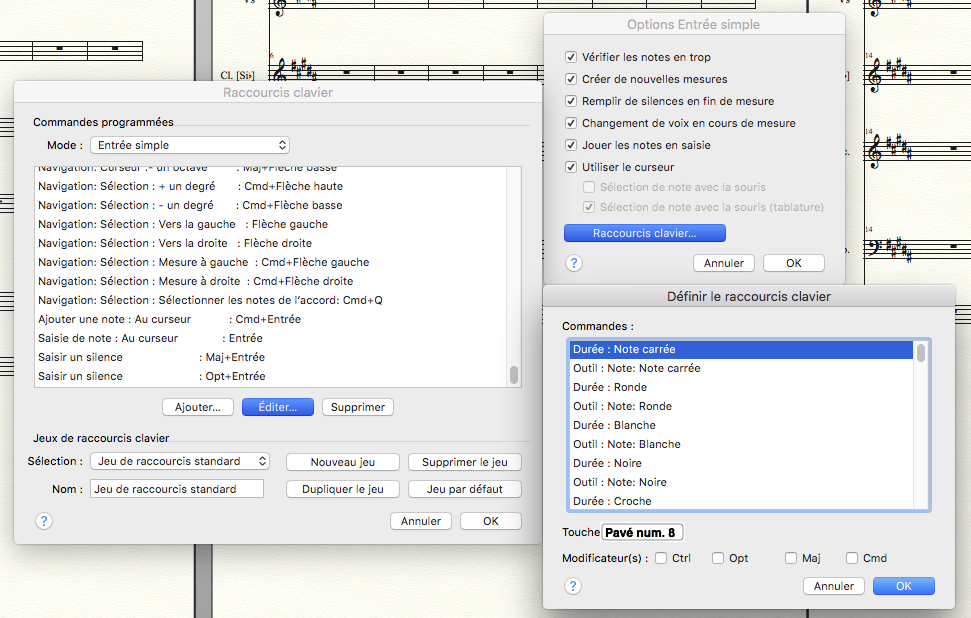Click help icon in Options Entrée simple

[573, 263]
